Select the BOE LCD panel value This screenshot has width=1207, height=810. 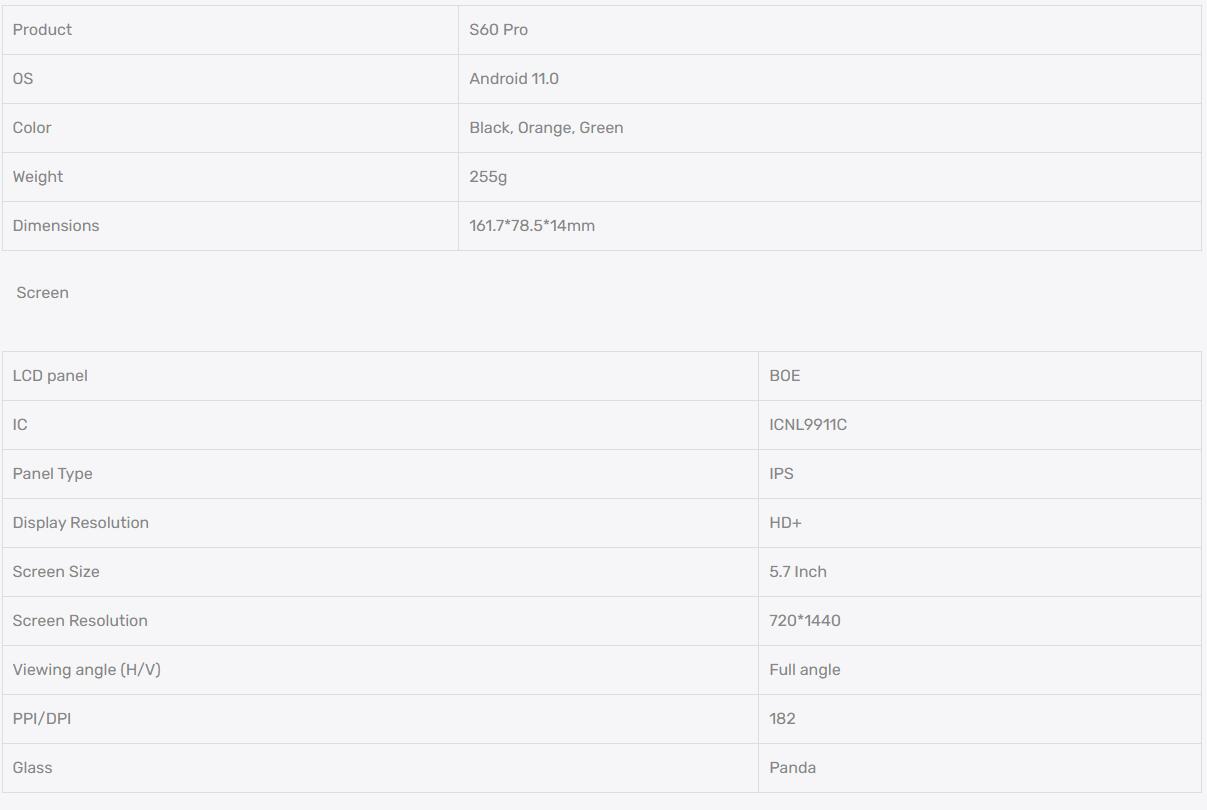click(785, 376)
